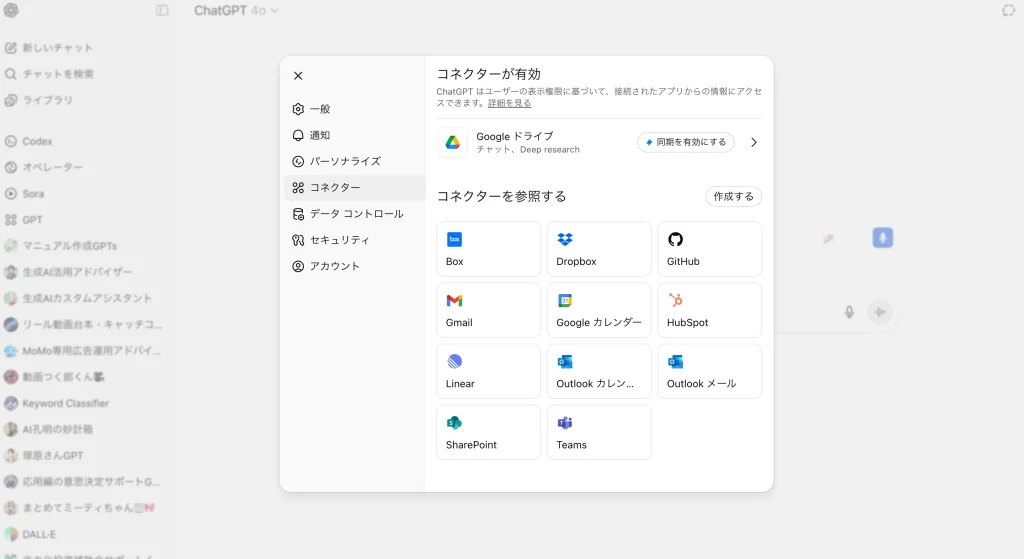This screenshot has height=559, width=1024.
Task: Open the Outlook カレンダー connector
Action: click(599, 371)
